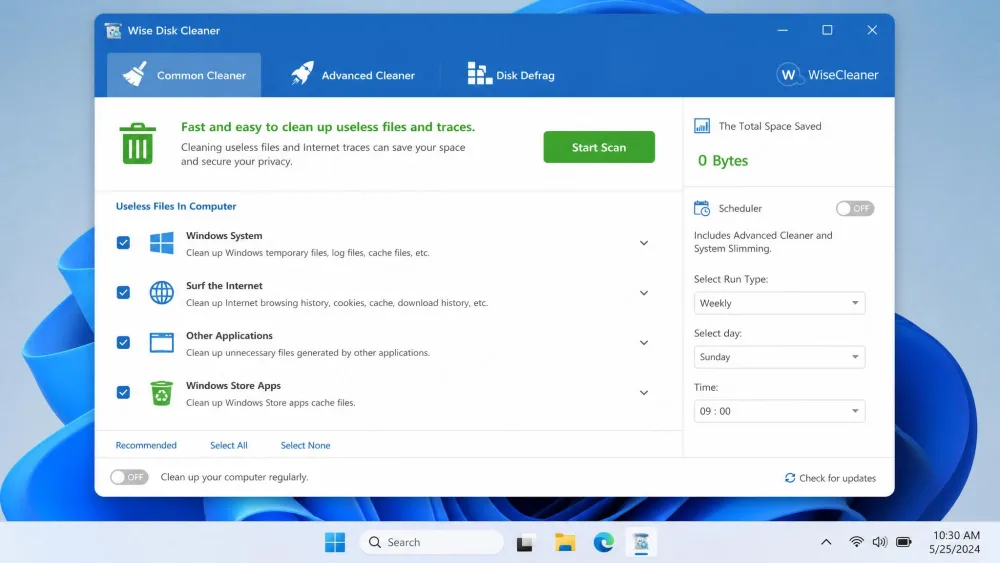Expand the Surf the Internet category
The width and height of the screenshot is (1000, 563).
tap(643, 293)
